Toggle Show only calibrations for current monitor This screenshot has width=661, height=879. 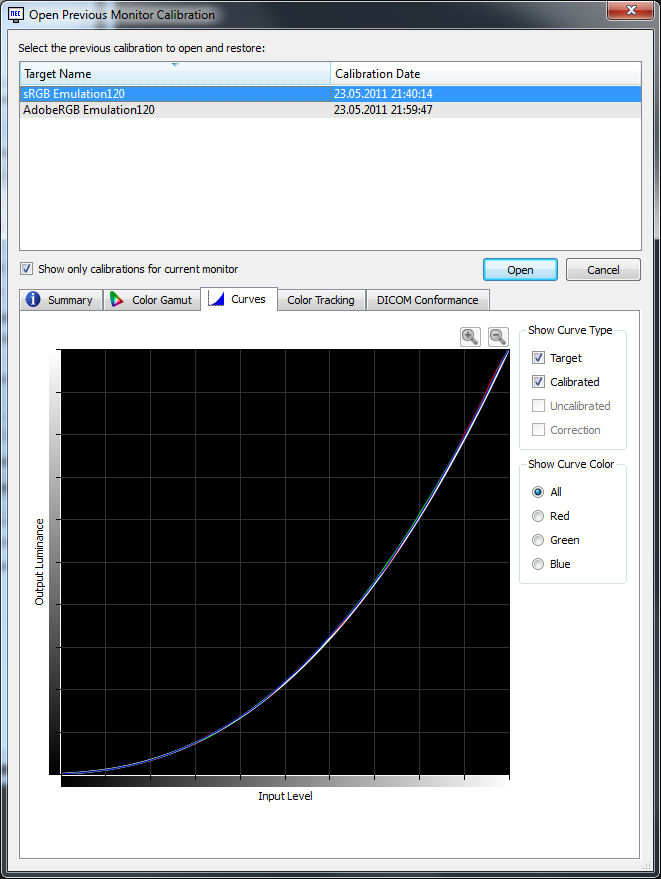pyautogui.click(x=27, y=269)
